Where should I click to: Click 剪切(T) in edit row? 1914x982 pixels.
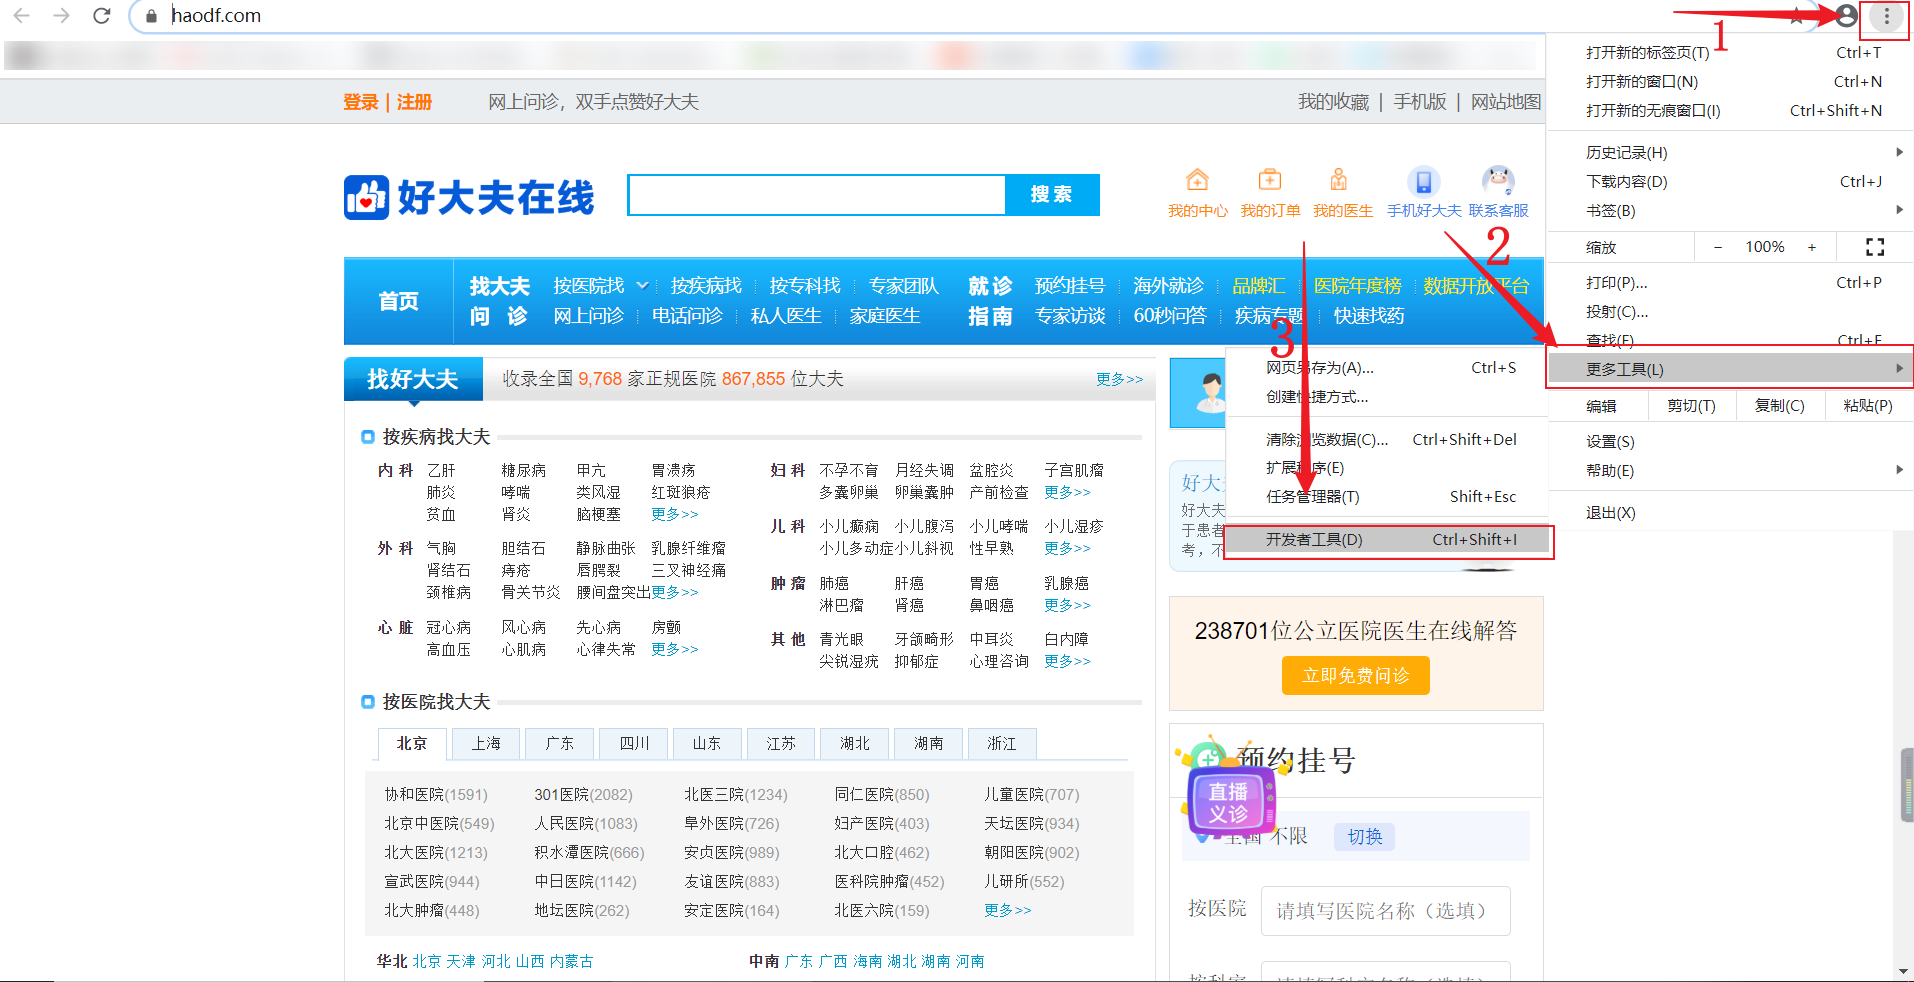coord(1691,406)
